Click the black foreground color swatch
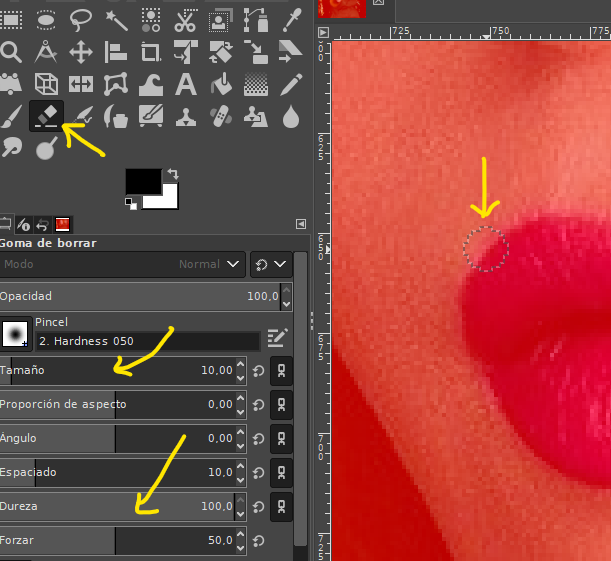 (142, 181)
